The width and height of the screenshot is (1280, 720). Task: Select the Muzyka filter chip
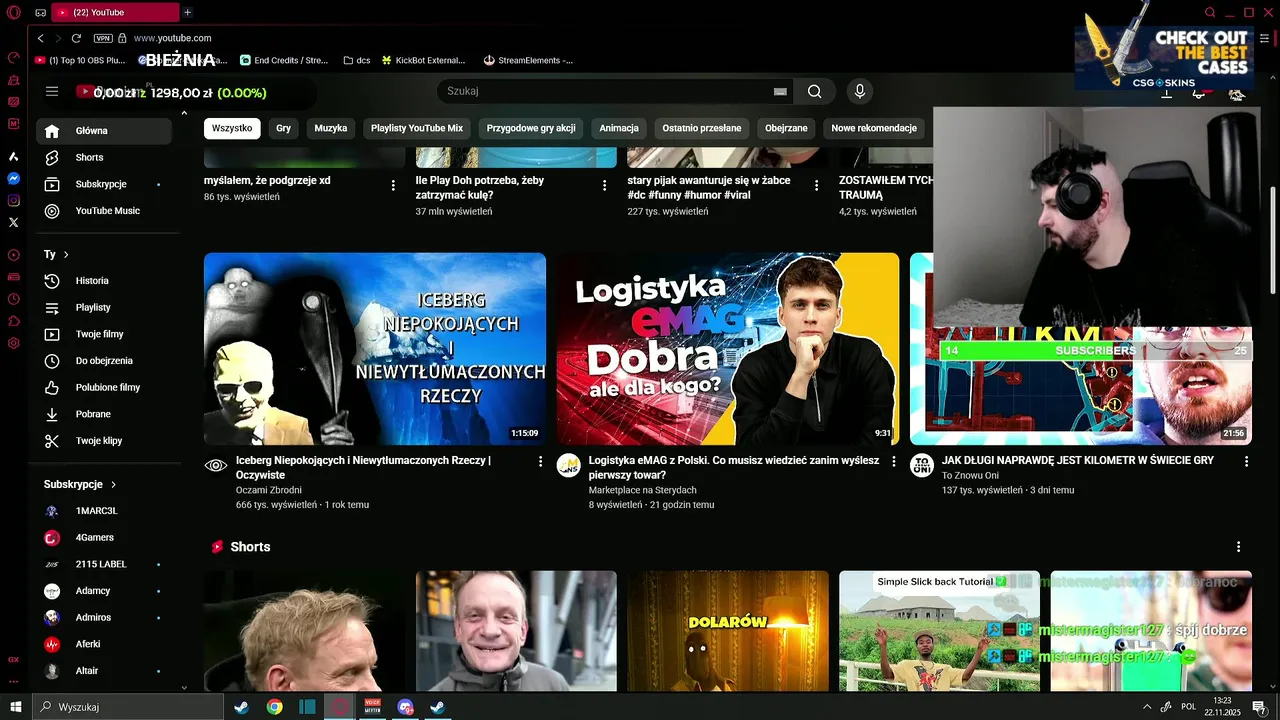[x=331, y=128]
